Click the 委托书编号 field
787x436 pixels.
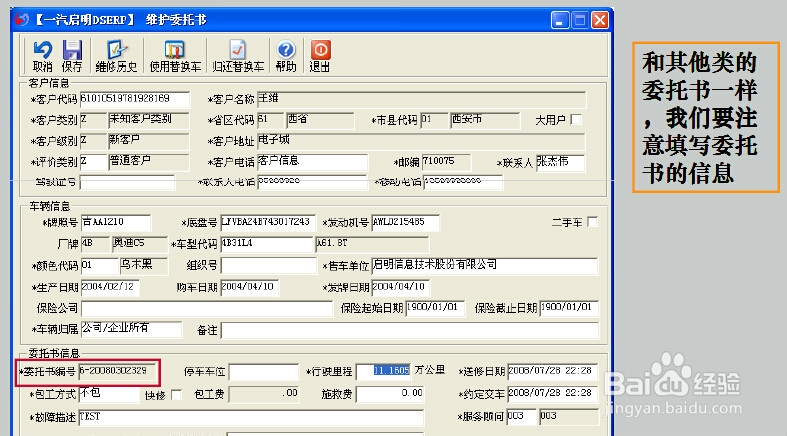[x=118, y=372]
